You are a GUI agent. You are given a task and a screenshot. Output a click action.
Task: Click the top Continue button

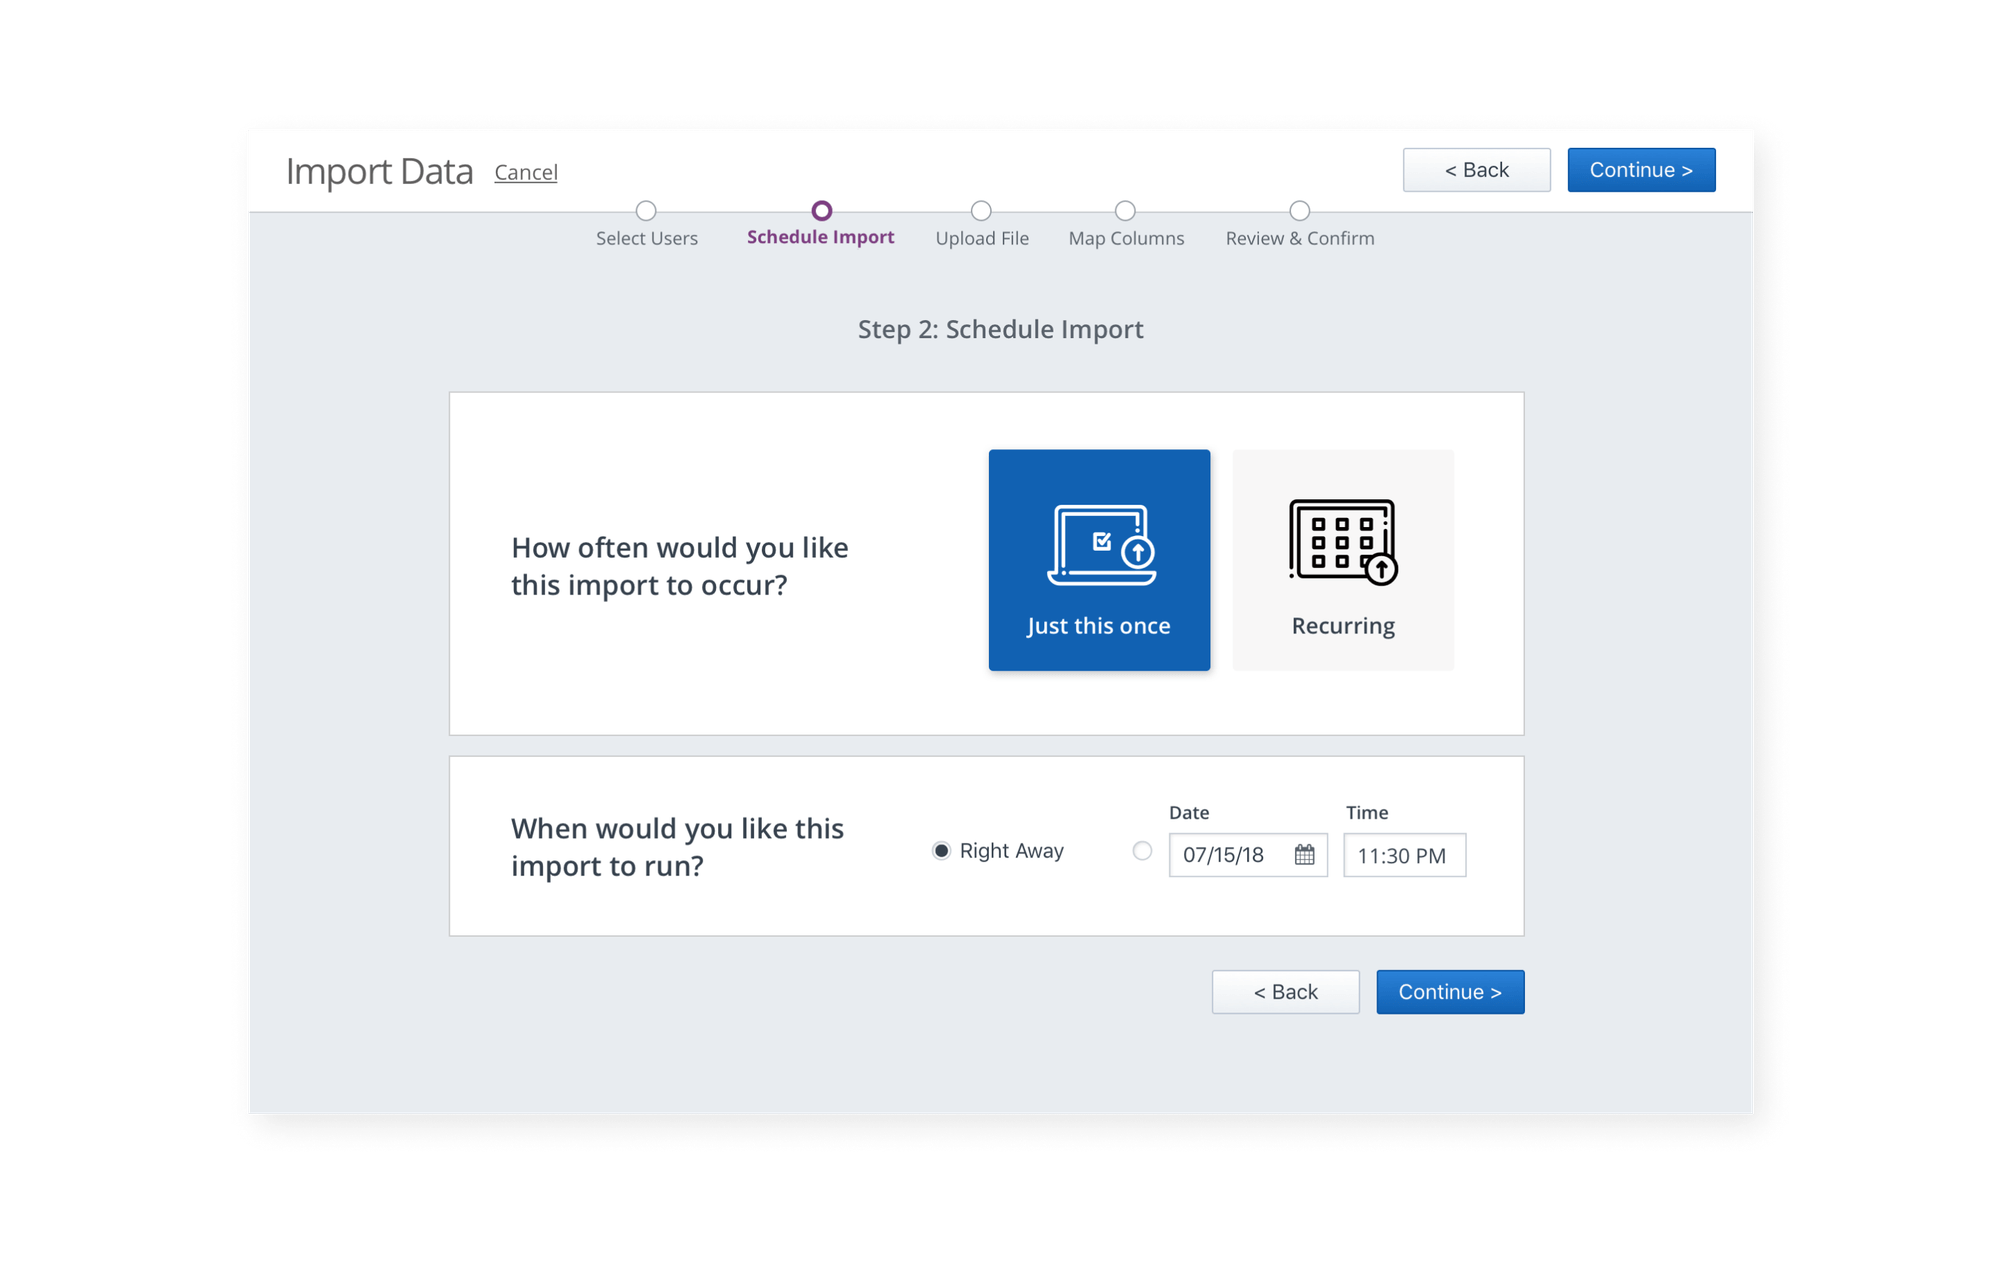(1641, 170)
